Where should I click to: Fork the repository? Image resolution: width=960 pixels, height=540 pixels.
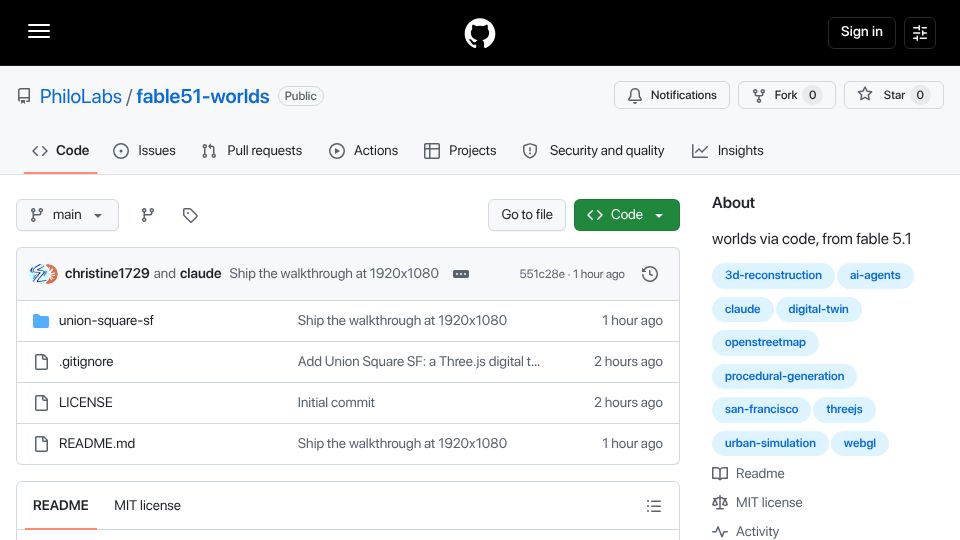[787, 95]
